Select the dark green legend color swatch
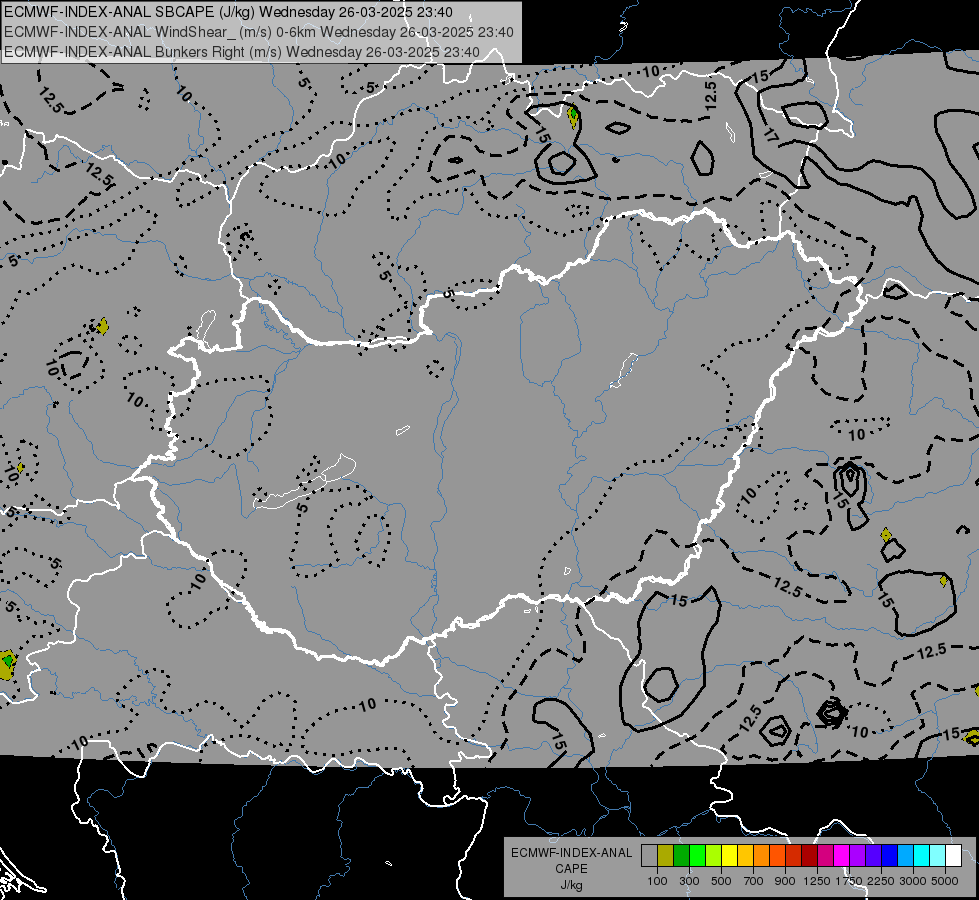This screenshot has width=979, height=900. 681,855
